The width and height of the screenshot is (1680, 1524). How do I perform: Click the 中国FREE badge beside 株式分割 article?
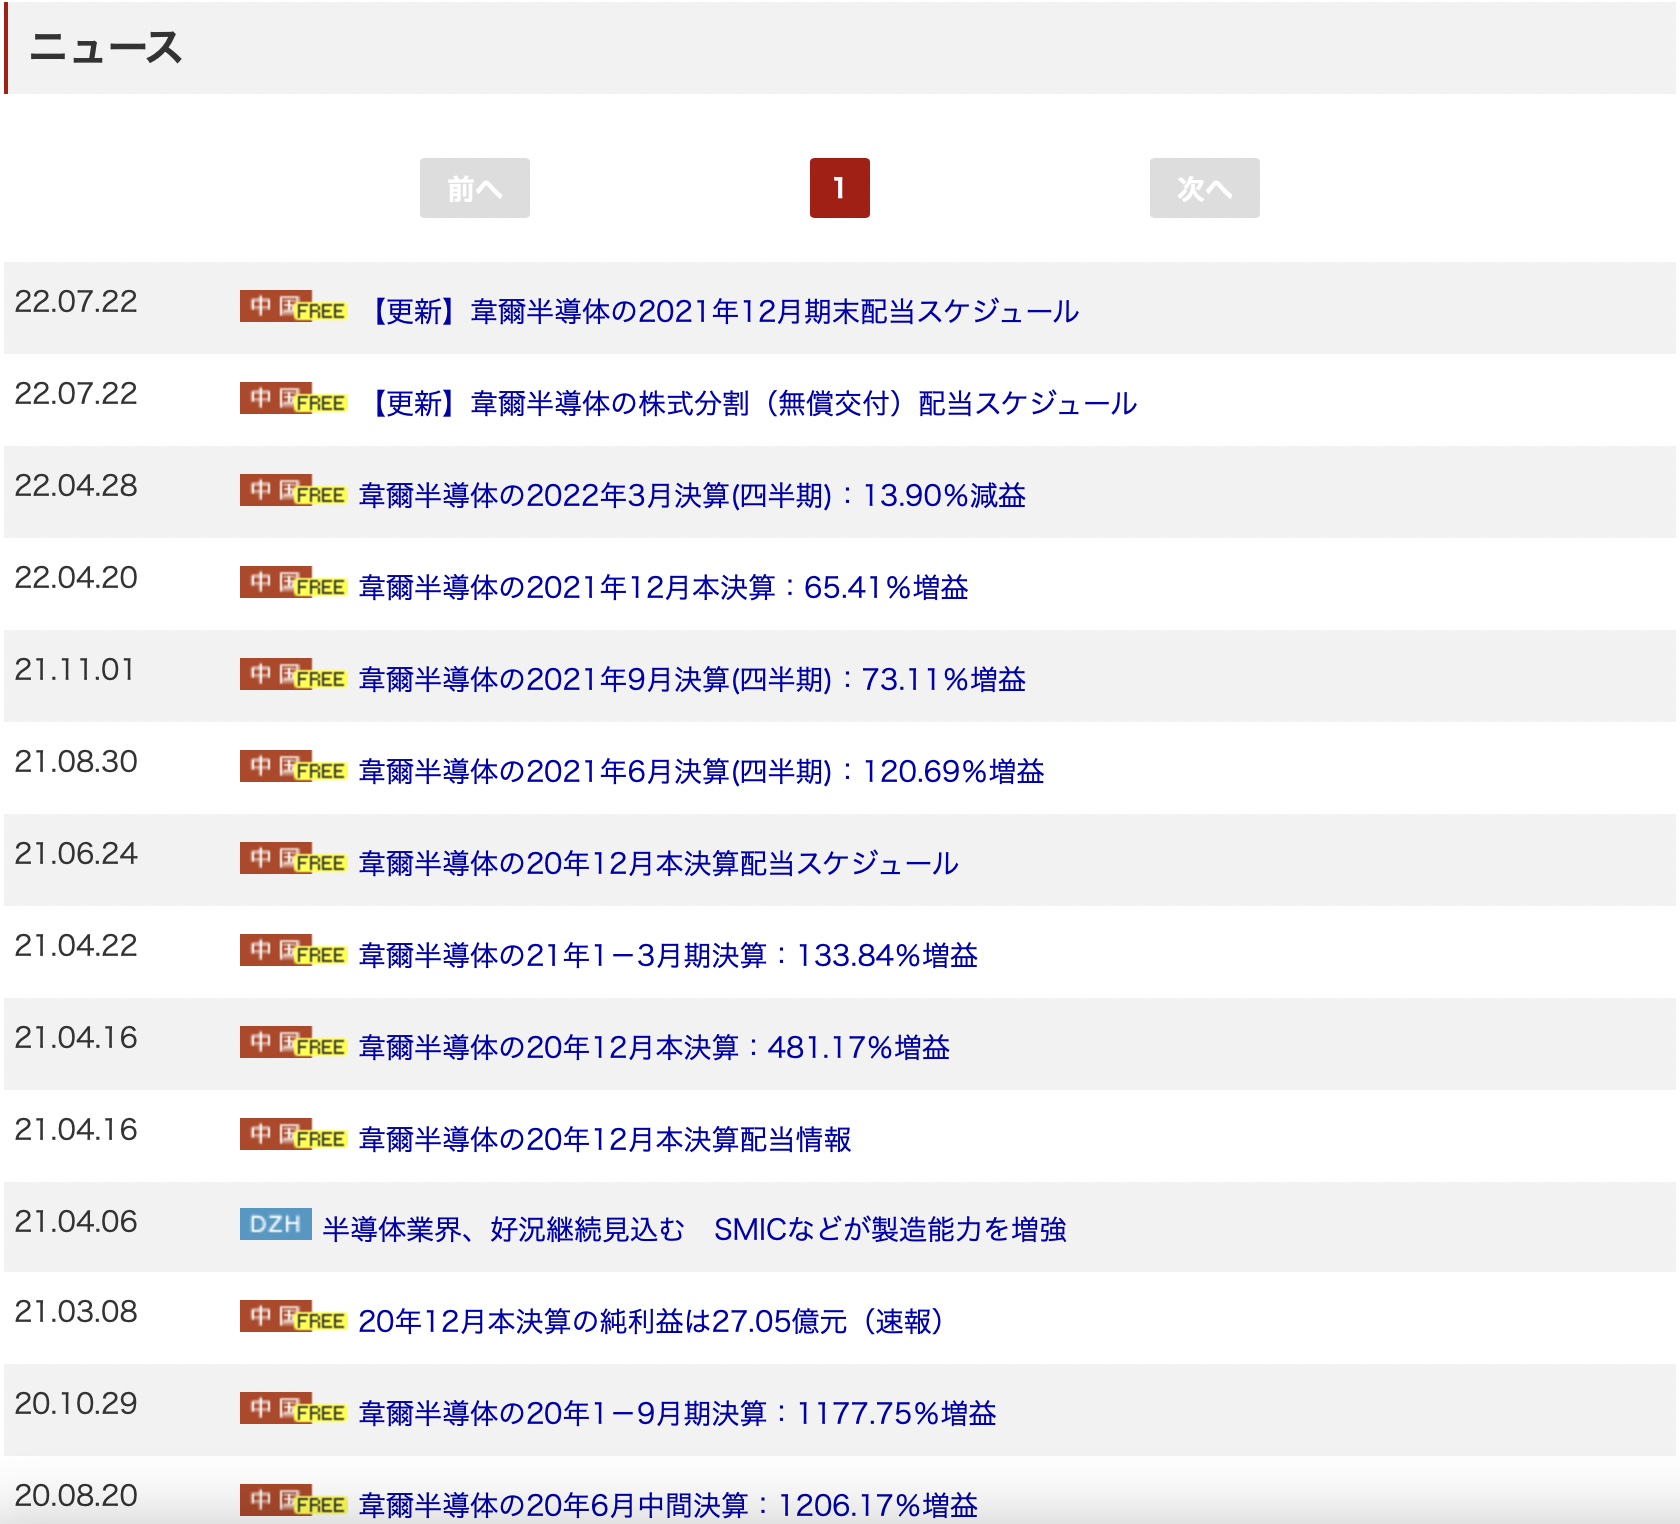click(293, 399)
